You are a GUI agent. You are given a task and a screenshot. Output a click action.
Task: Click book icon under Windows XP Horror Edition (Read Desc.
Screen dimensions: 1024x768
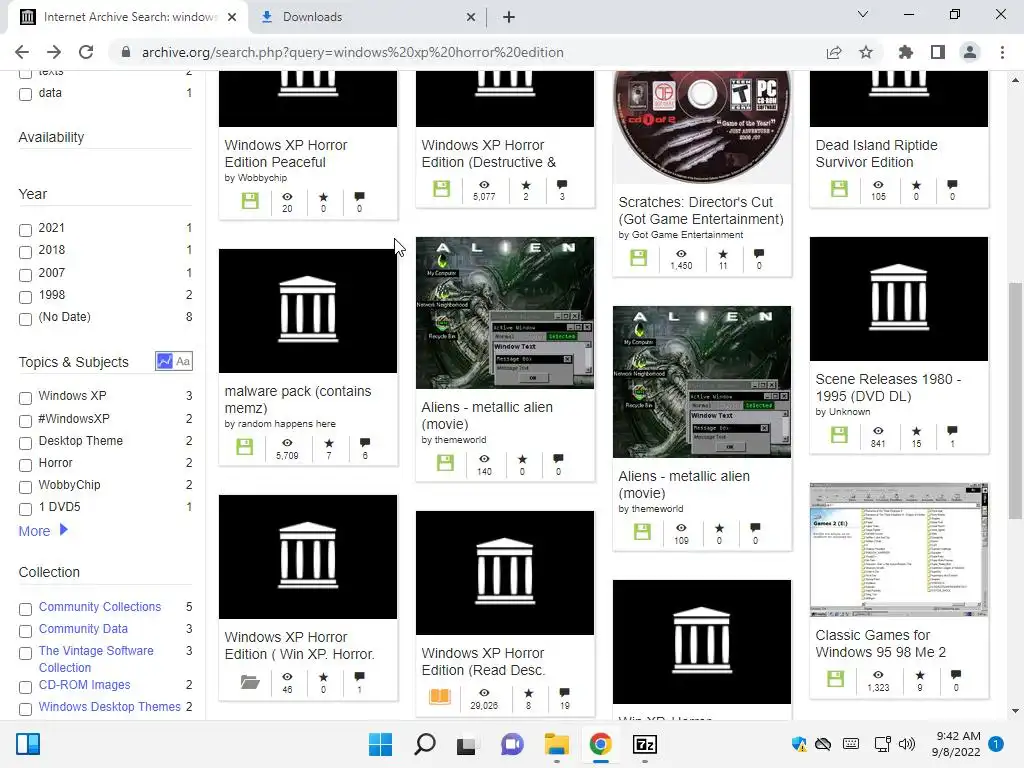[440, 697]
